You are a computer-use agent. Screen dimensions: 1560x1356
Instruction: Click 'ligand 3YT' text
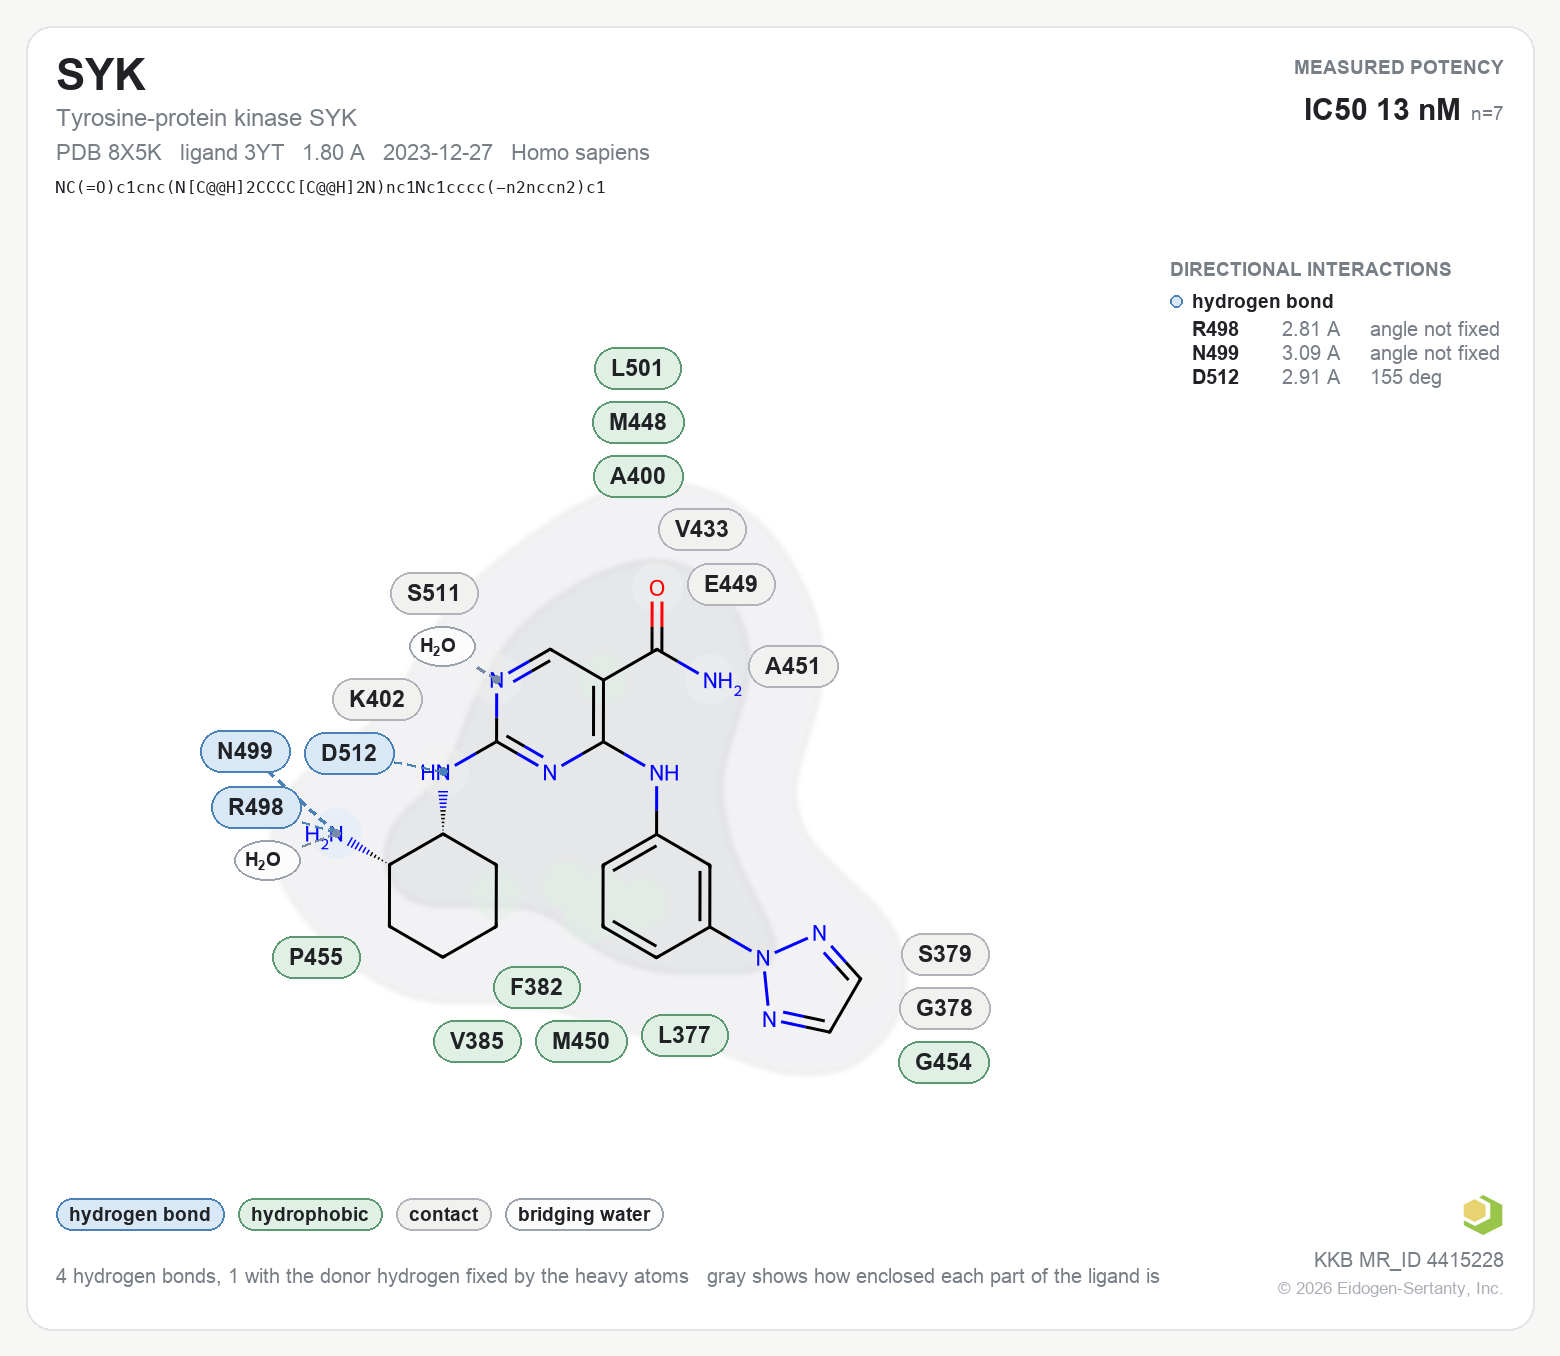point(232,152)
